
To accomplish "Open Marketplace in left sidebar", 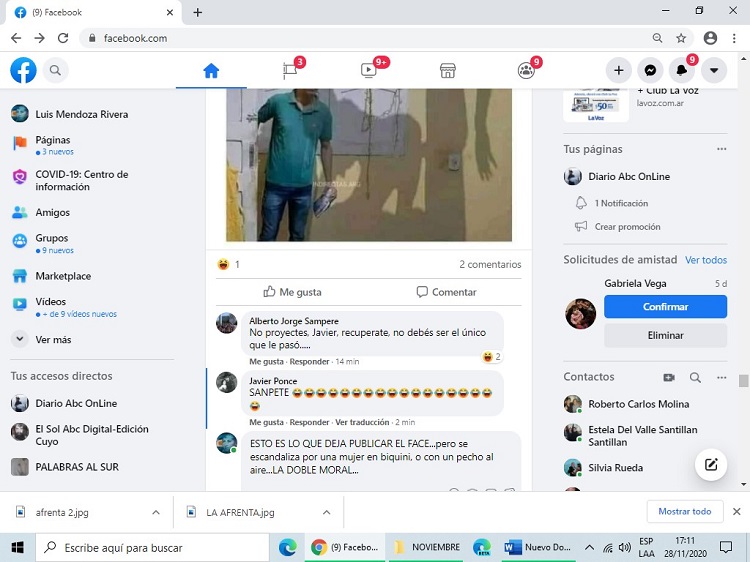I will click(63, 276).
